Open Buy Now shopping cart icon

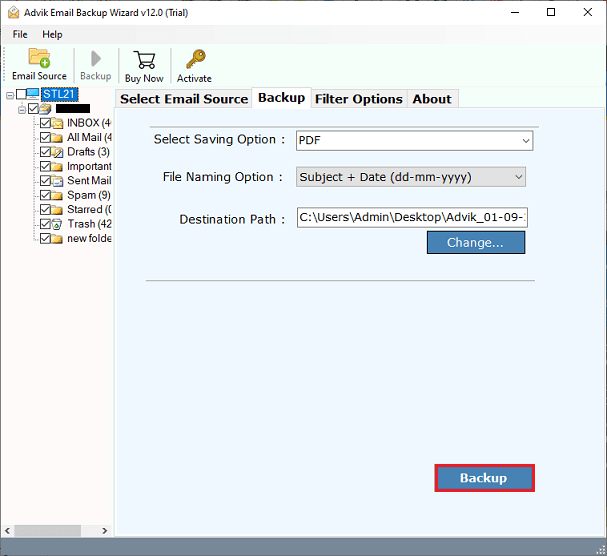(x=144, y=60)
